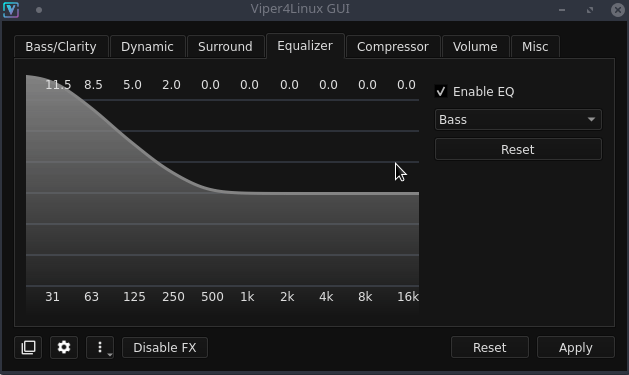Click the EQ preset Reset button
This screenshot has width=629, height=375.
coord(518,150)
